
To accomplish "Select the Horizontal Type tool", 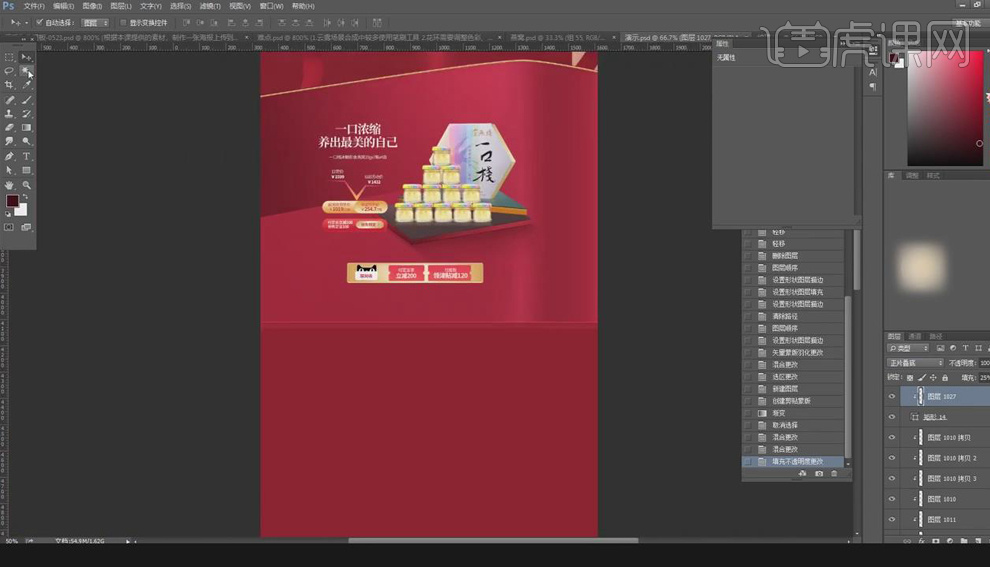I will coord(26,157).
